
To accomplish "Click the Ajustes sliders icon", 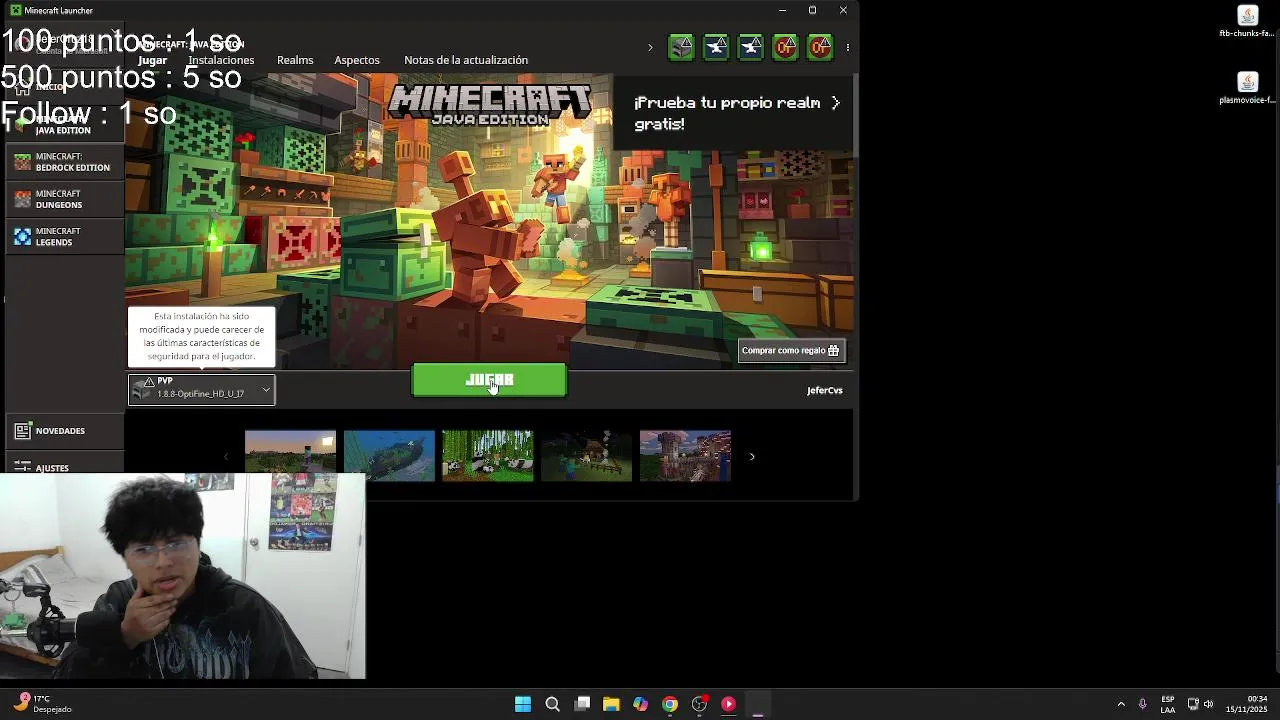I will 22,466.
